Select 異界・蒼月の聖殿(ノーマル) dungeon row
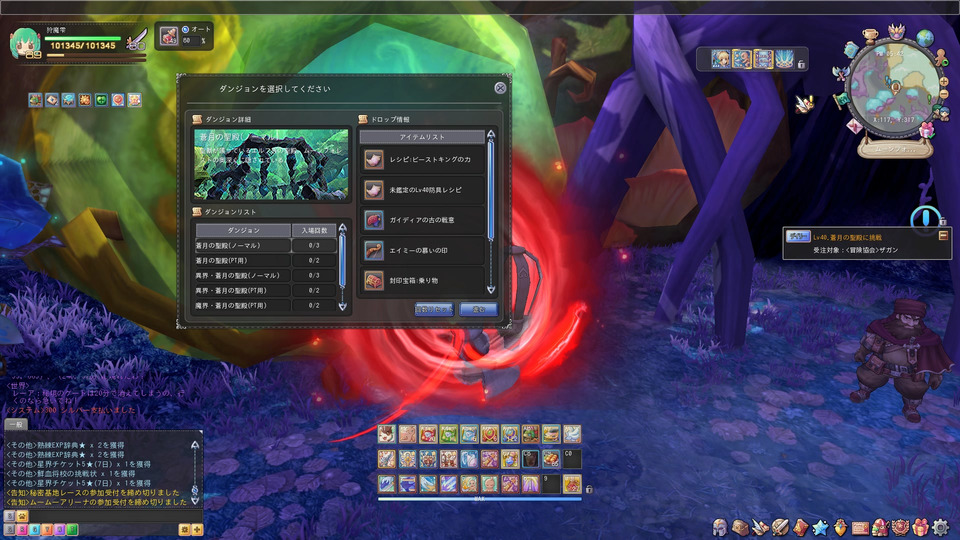The image size is (960, 540). tap(266, 276)
